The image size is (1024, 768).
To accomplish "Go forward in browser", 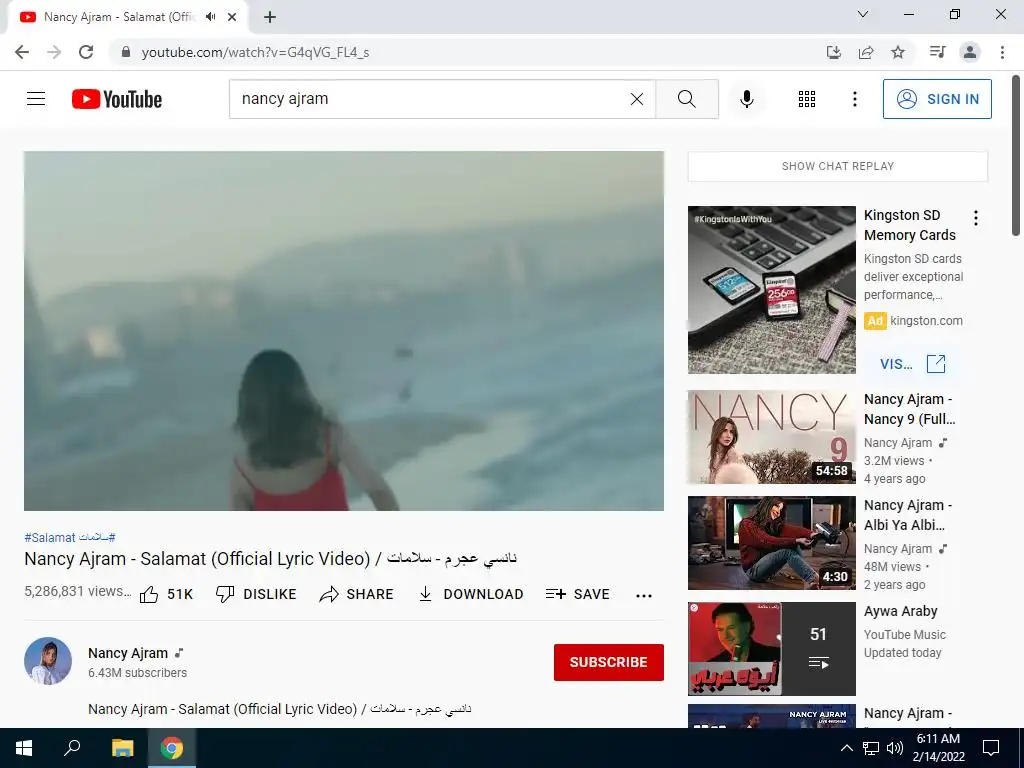I will point(54,52).
